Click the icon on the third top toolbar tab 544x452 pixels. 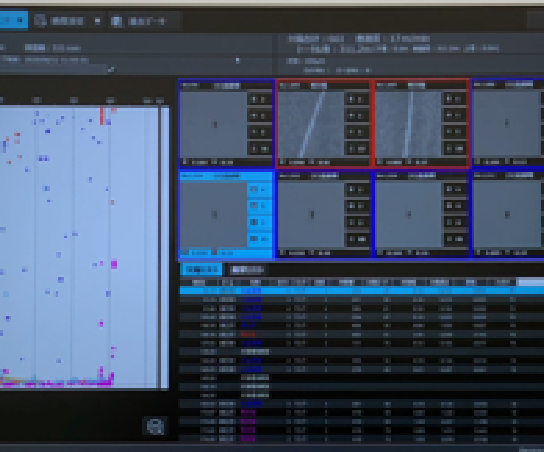[x=117, y=21]
